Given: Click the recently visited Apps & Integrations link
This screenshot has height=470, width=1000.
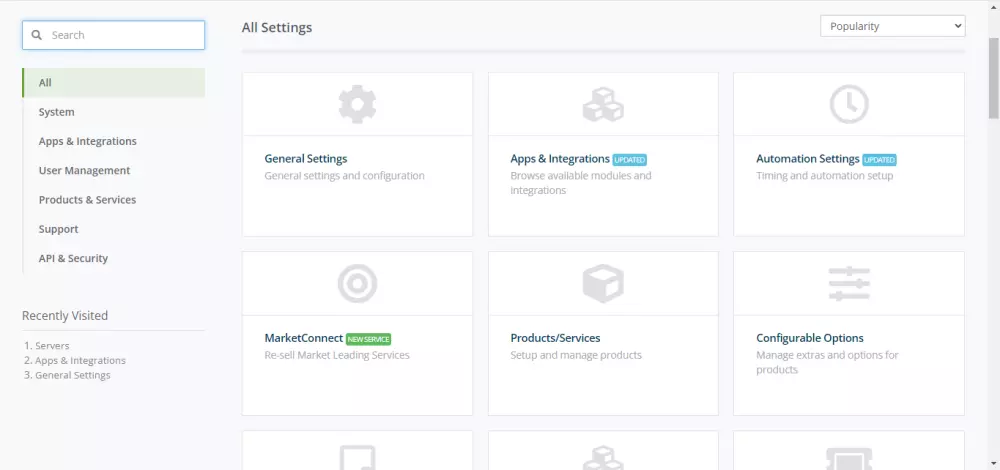Looking at the screenshot, I should click(80, 360).
